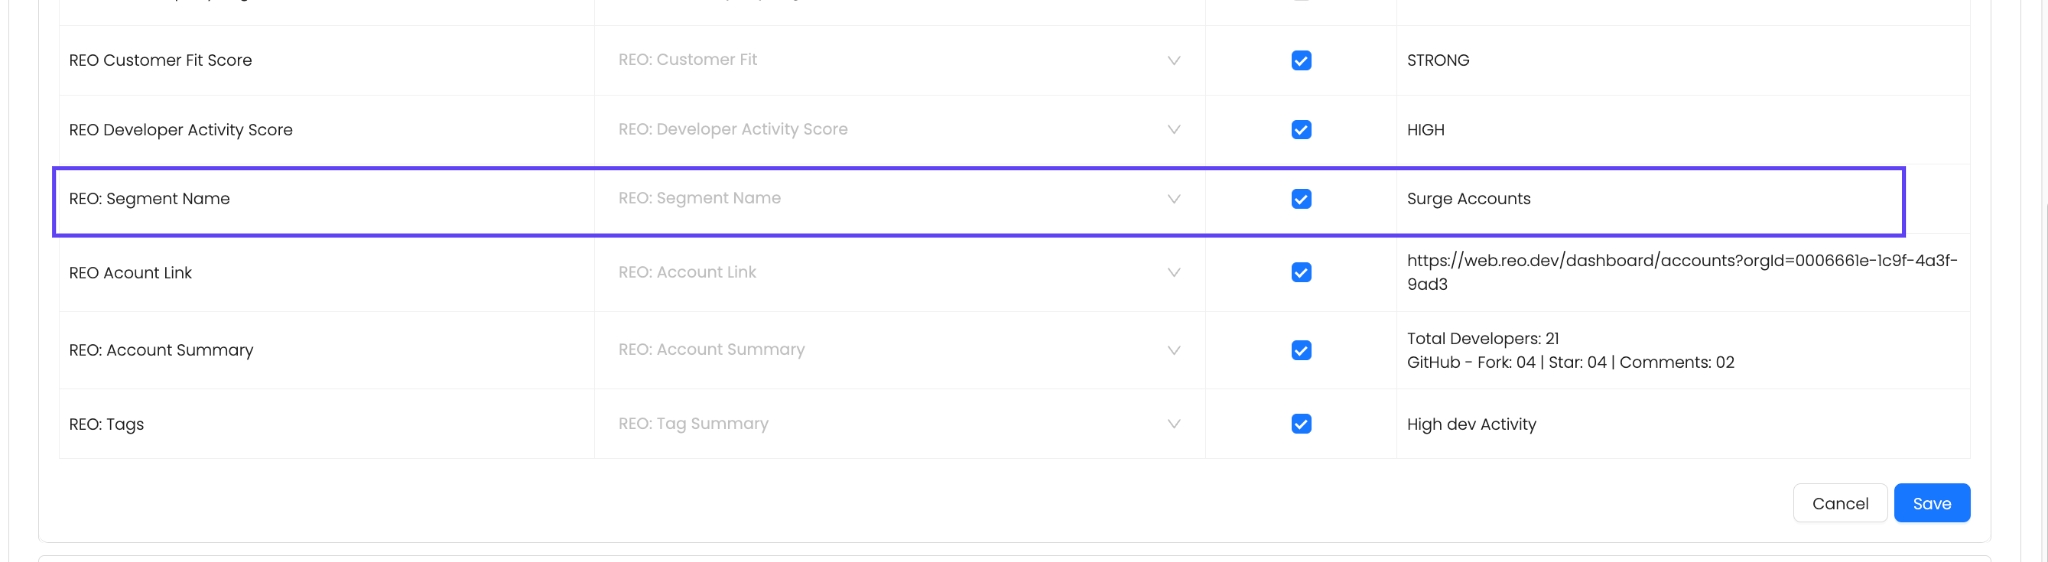Uncheck the REO Acount Link checkbox

(x=1301, y=272)
